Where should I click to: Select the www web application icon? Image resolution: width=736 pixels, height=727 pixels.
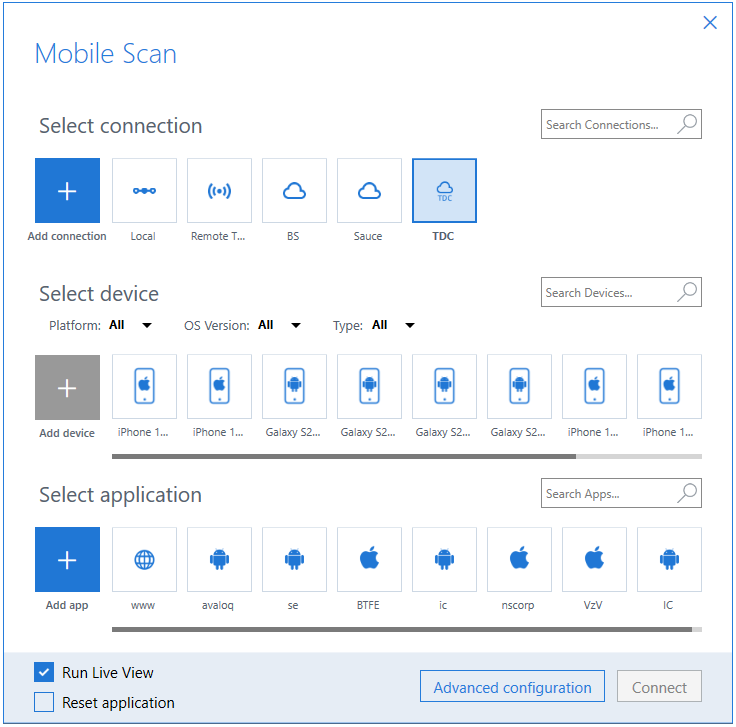click(x=144, y=559)
